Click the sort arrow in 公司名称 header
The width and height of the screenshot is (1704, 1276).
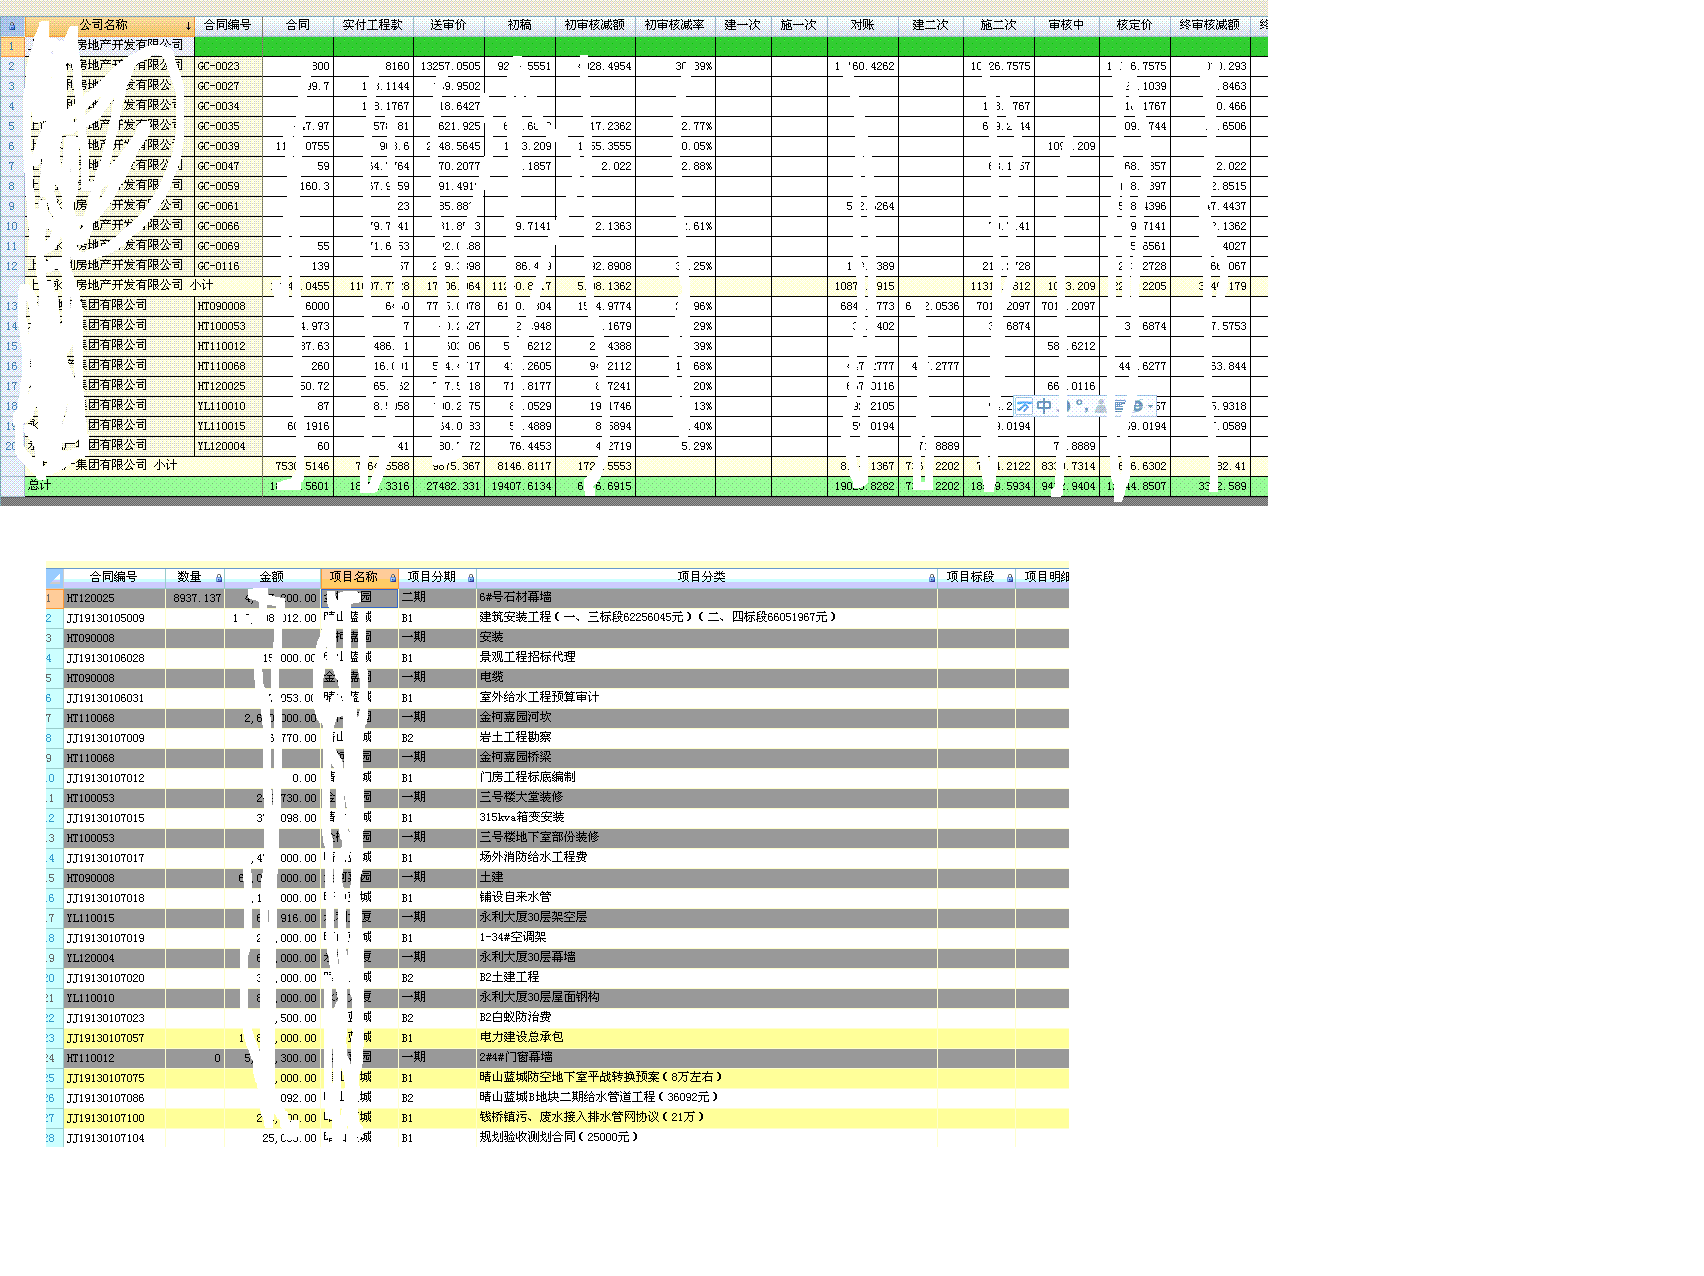click(x=188, y=26)
